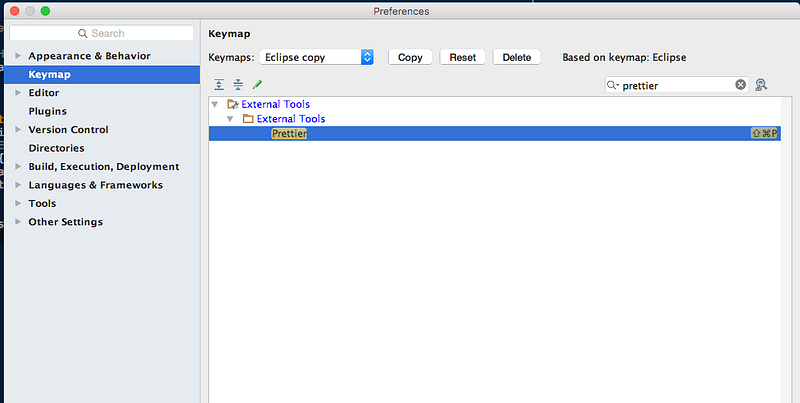The image size is (800, 403).
Task: Click the Delete keymap button
Action: tap(516, 57)
